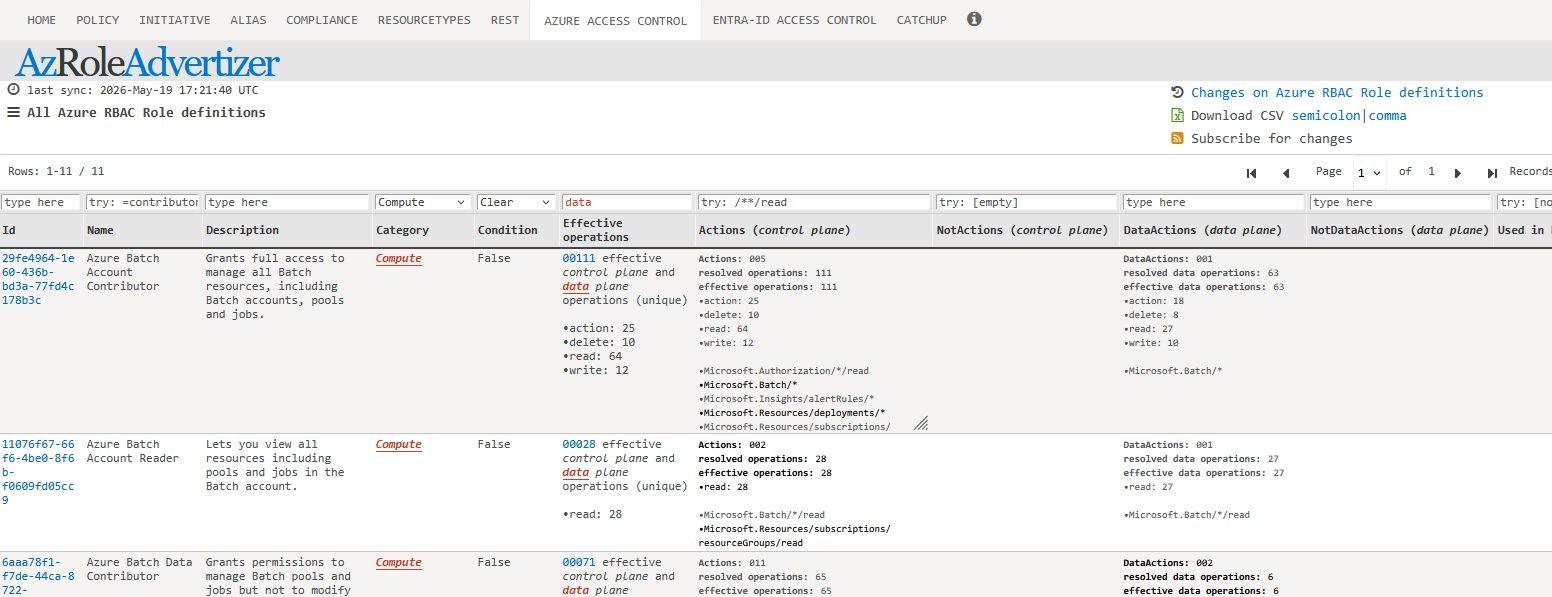Click the AzRoleAdvertizer logo
This screenshot has width=1552, height=597.
click(147, 62)
